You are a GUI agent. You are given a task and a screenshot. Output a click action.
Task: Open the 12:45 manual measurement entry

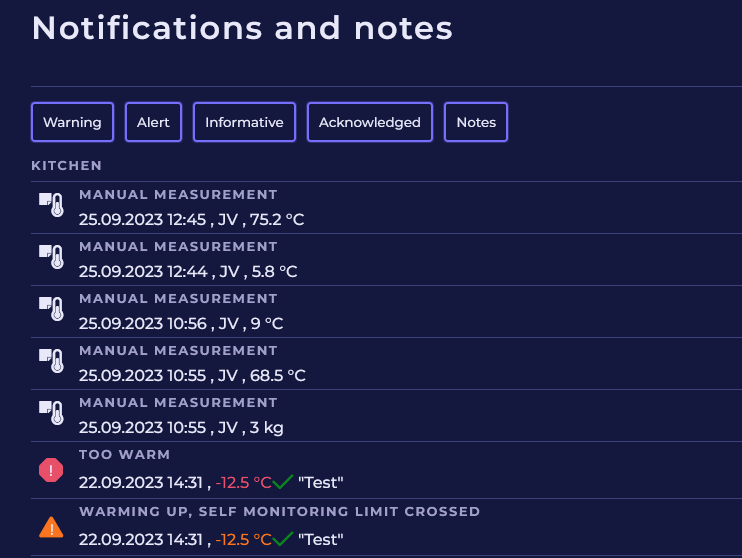click(x=191, y=219)
